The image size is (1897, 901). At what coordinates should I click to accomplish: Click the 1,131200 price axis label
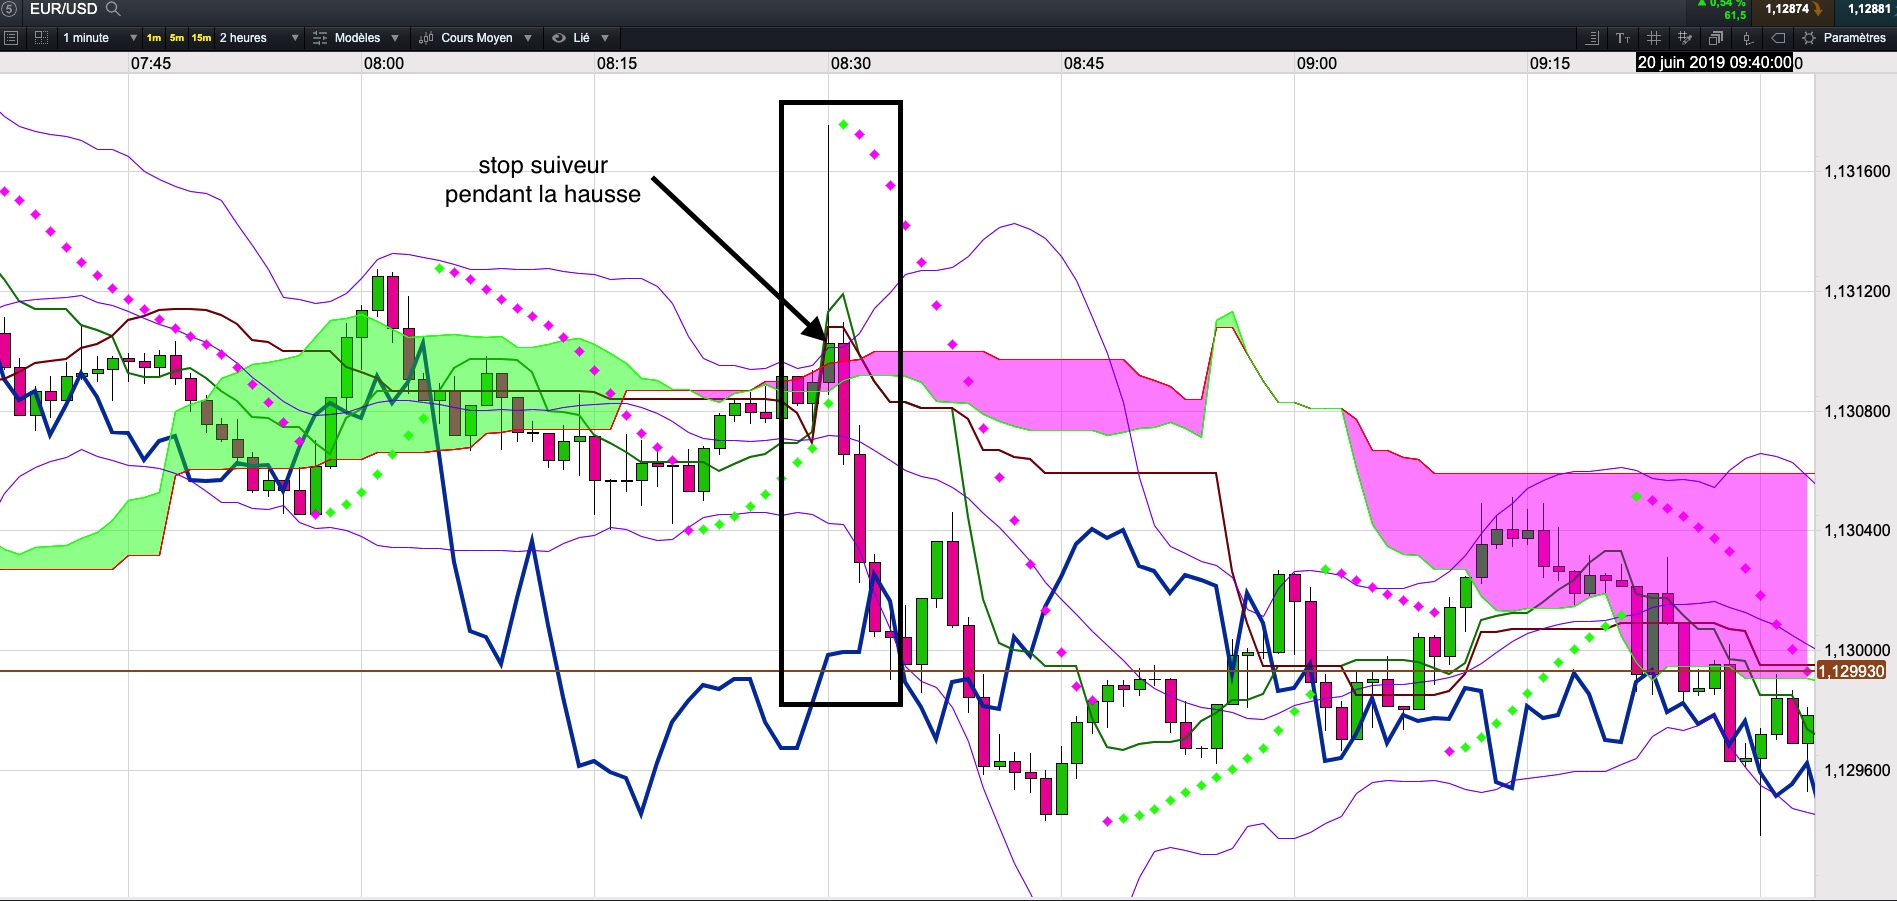tap(1857, 291)
